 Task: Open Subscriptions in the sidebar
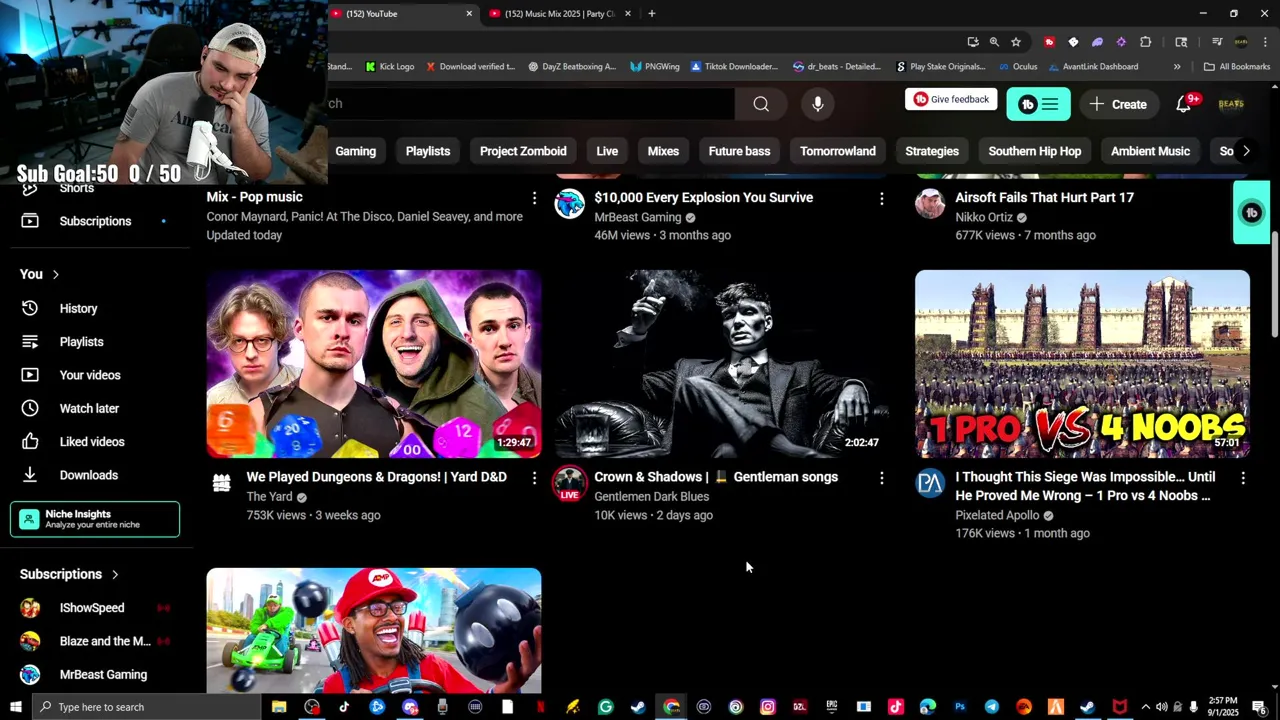tap(95, 221)
